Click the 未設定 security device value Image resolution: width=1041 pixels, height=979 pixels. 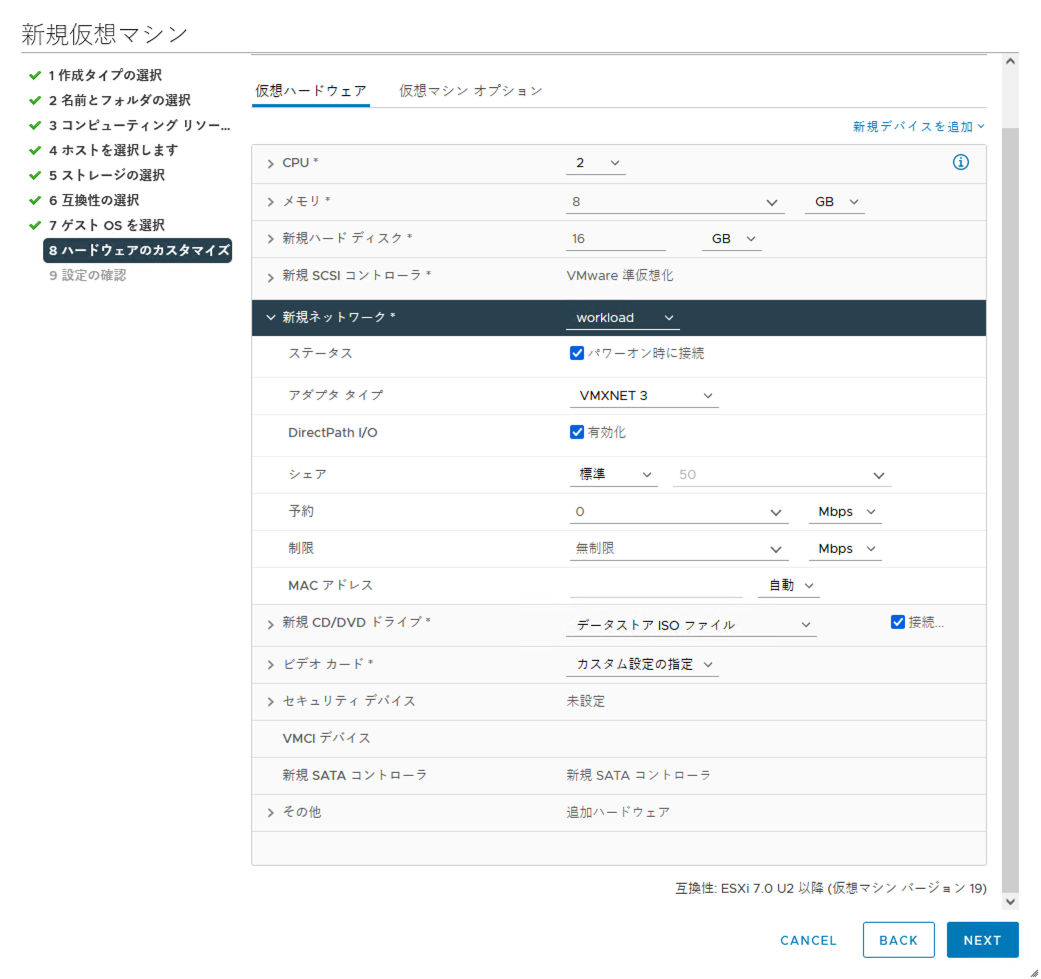coord(586,702)
